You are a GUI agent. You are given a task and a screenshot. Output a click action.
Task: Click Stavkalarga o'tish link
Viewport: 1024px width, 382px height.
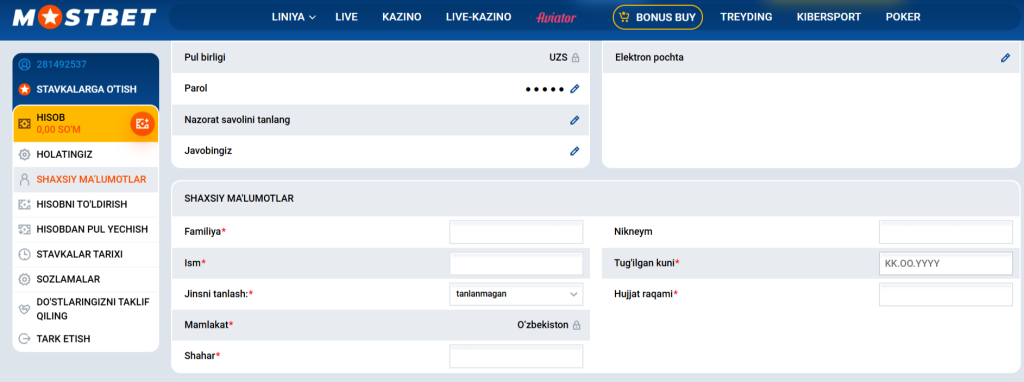tap(86, 89)
